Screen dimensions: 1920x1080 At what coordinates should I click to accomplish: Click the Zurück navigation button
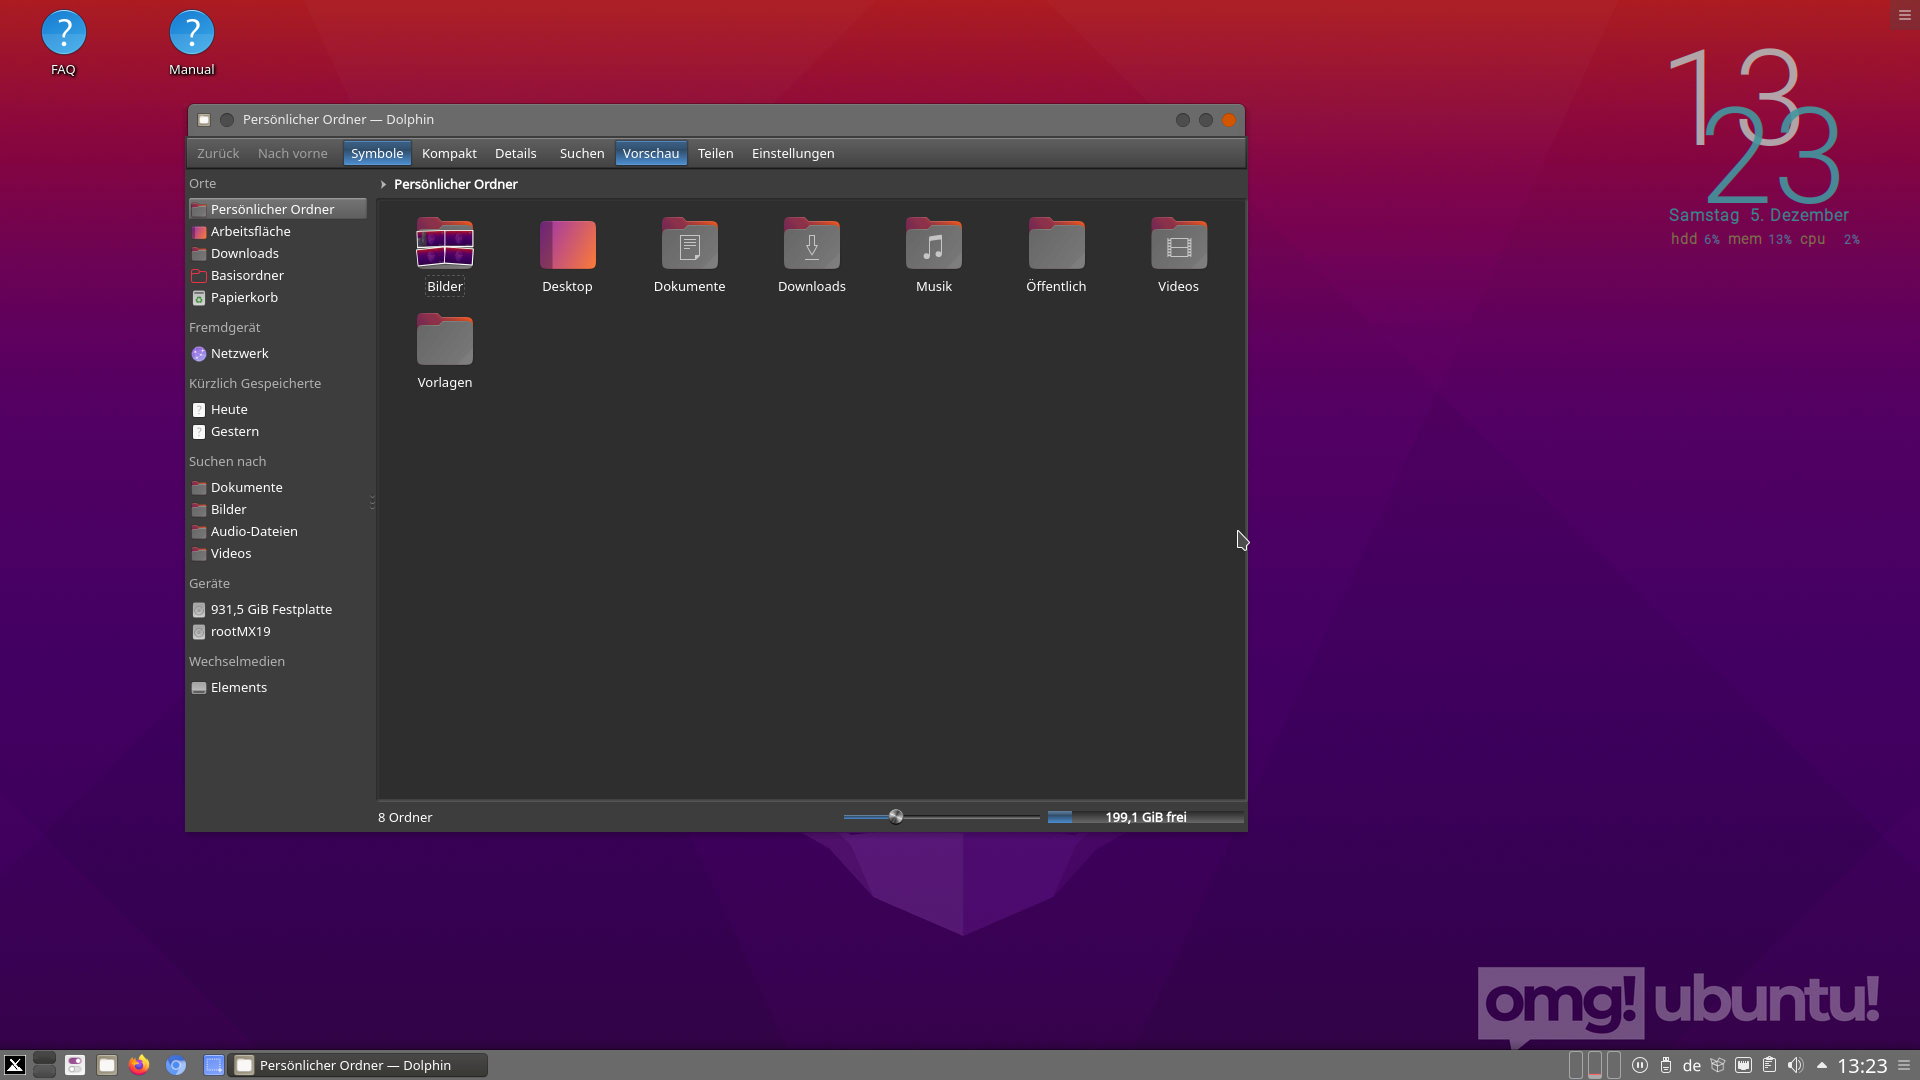218,153
